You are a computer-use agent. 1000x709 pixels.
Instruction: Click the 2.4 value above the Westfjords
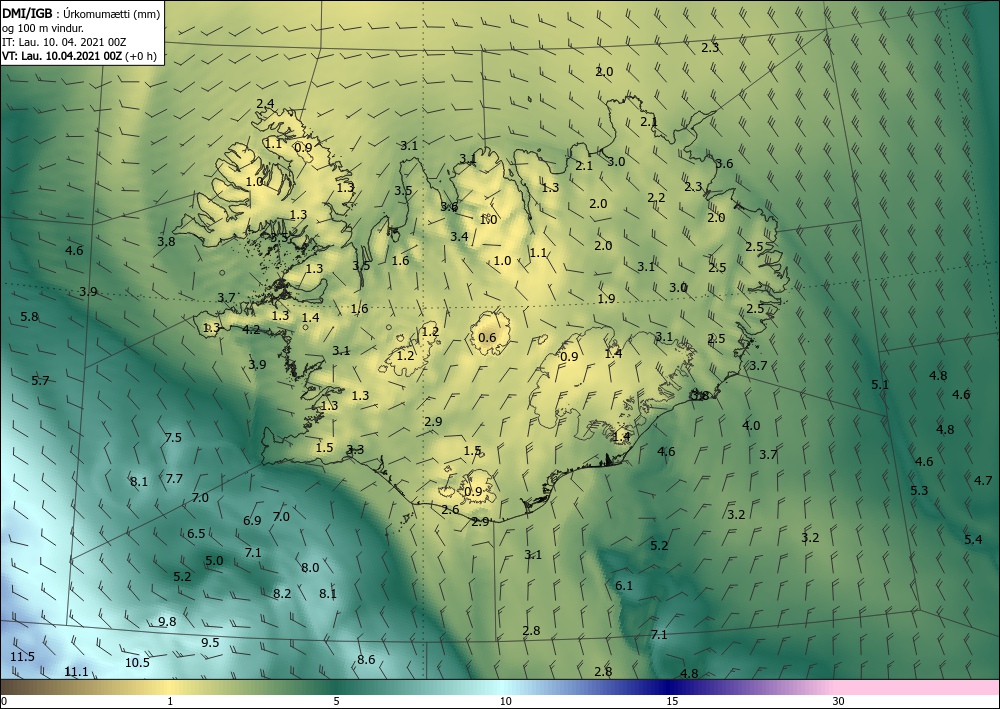[x=265, y=103]
